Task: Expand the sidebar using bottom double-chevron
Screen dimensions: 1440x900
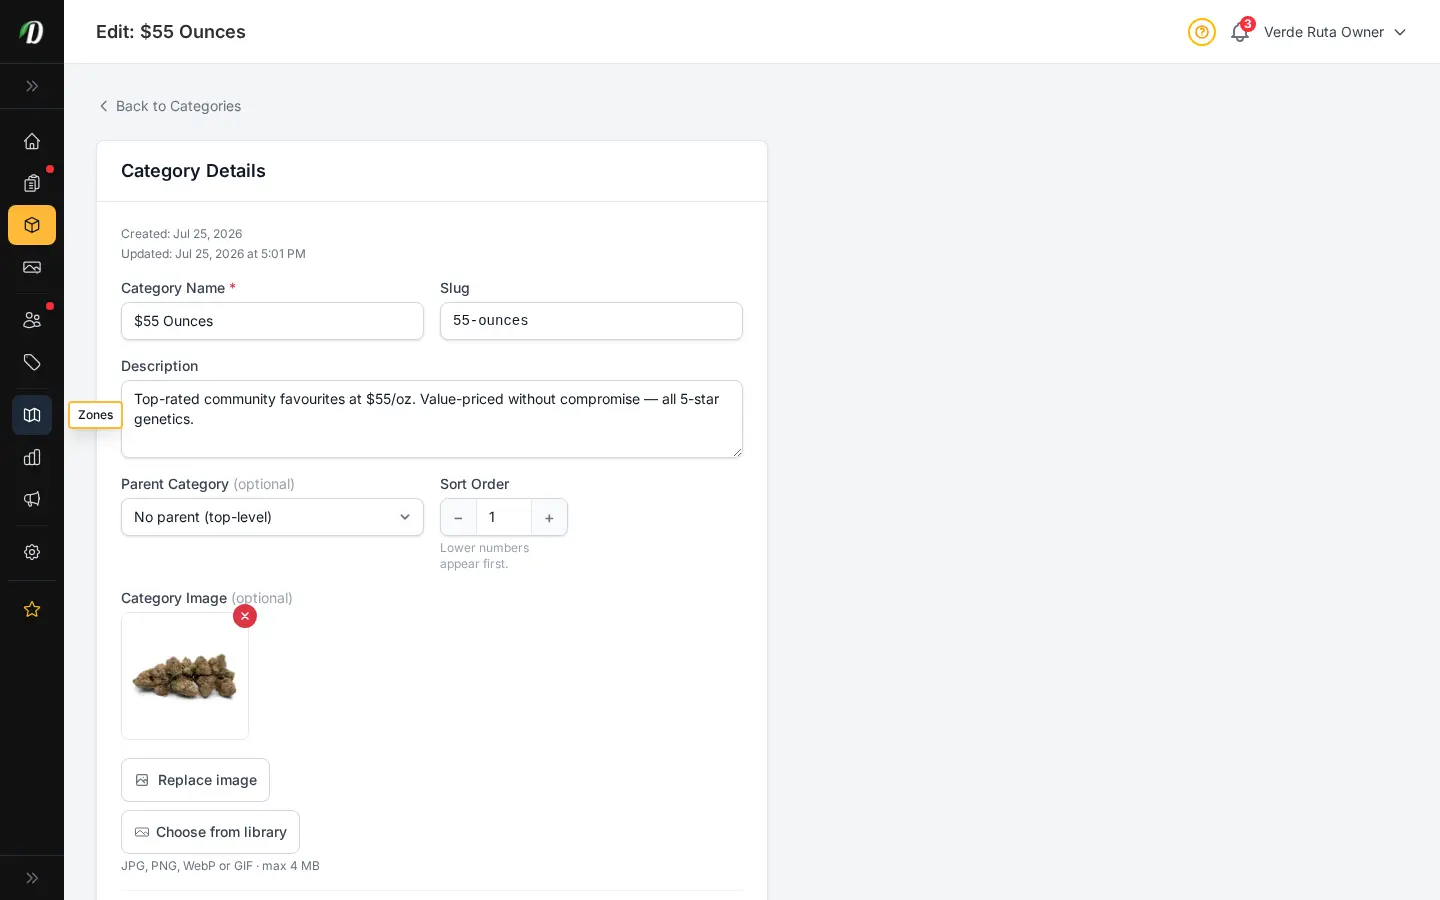Action: coord(32,878)
